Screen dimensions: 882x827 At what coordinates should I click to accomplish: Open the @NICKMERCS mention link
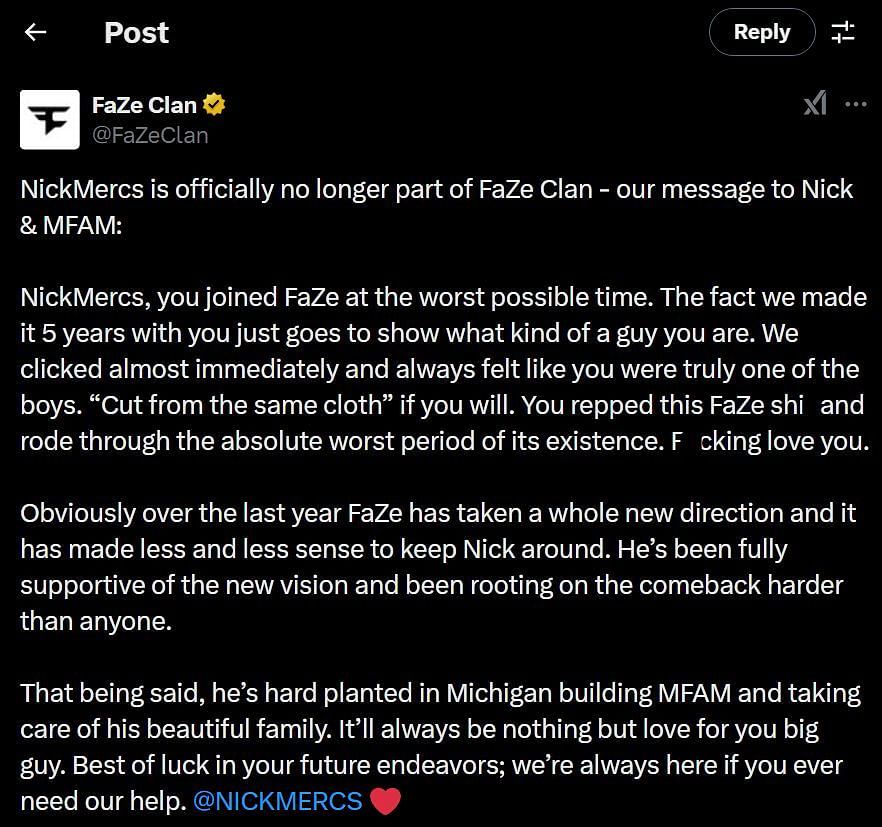278,801
